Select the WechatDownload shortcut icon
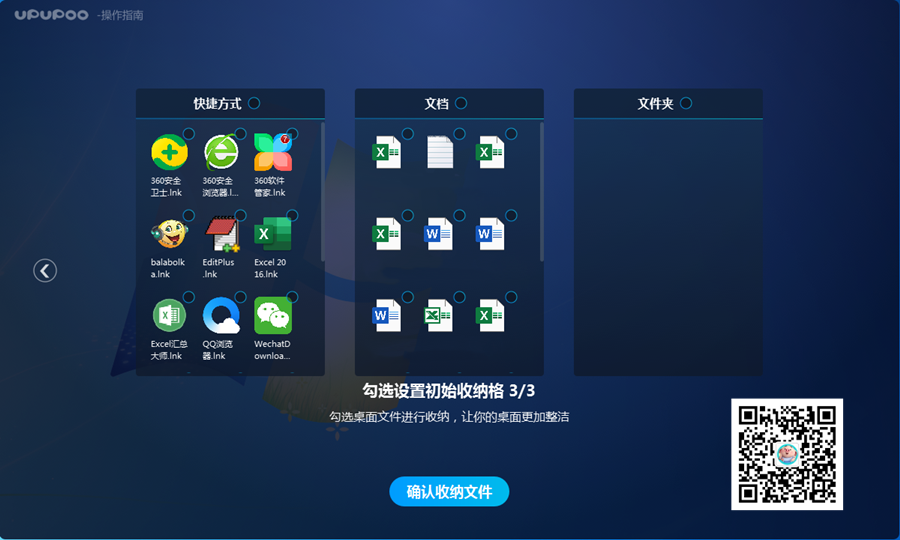The width and height of the screenshot is (900, 540). (273, 315)
